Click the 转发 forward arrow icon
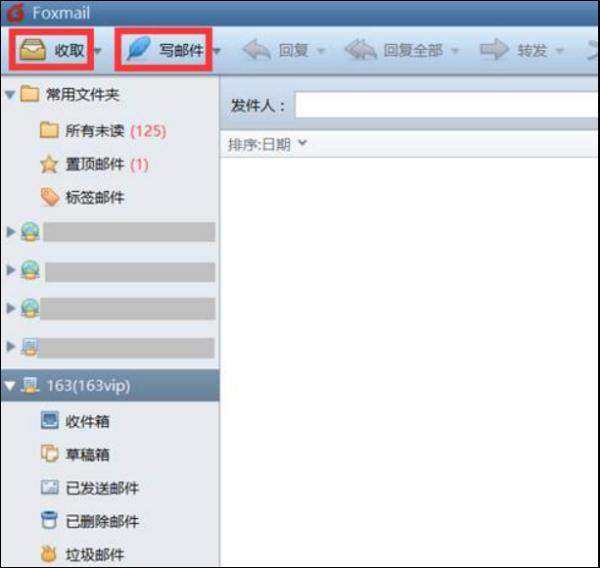600x568 pixels. point(494,49)
